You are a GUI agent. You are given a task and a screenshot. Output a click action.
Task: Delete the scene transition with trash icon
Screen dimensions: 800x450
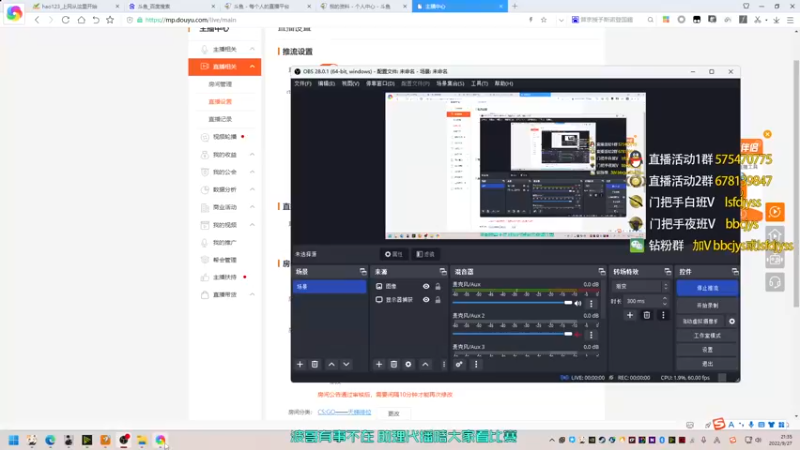[x=647, y=315]
